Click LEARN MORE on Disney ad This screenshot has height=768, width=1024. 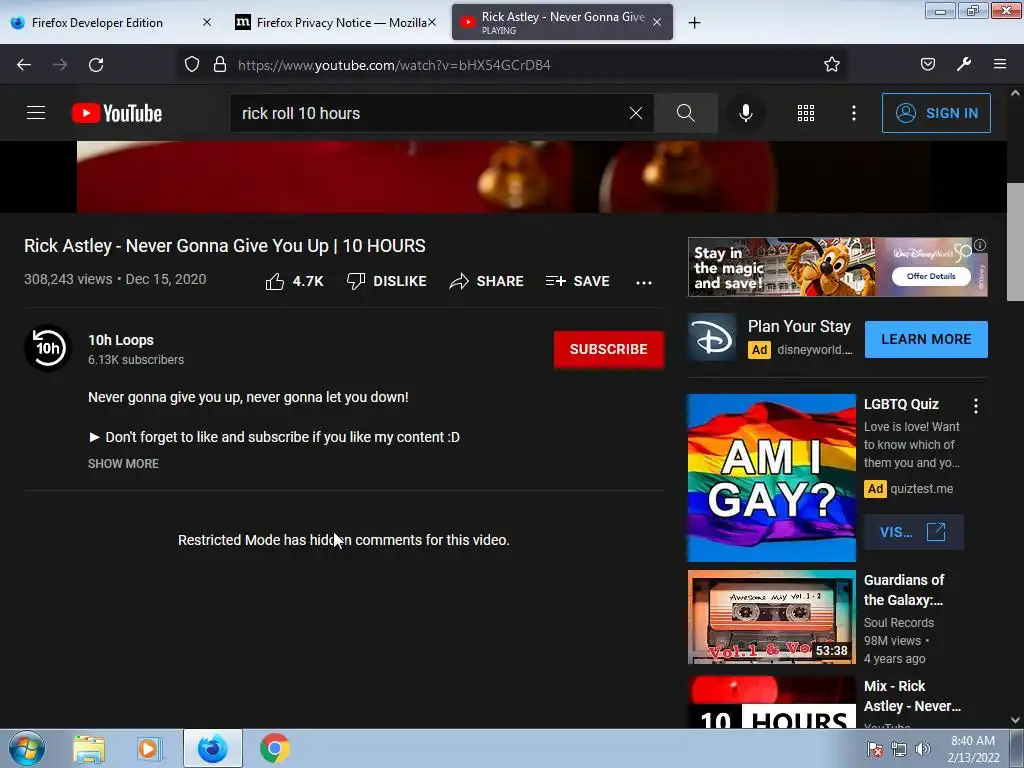click(926, 340)
